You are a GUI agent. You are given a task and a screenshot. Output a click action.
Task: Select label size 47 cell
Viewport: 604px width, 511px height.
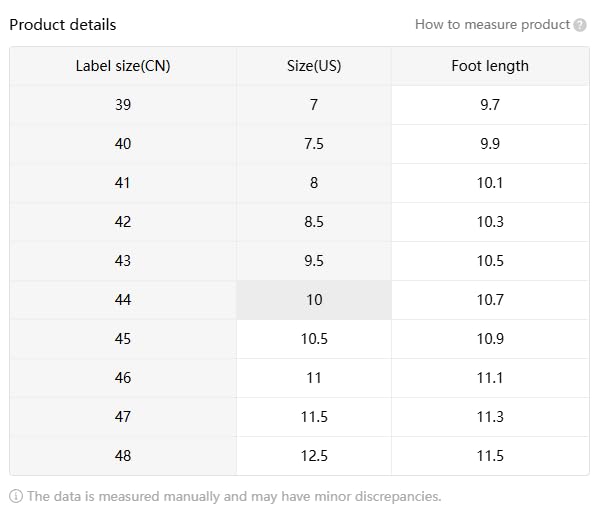coord(123,417)
